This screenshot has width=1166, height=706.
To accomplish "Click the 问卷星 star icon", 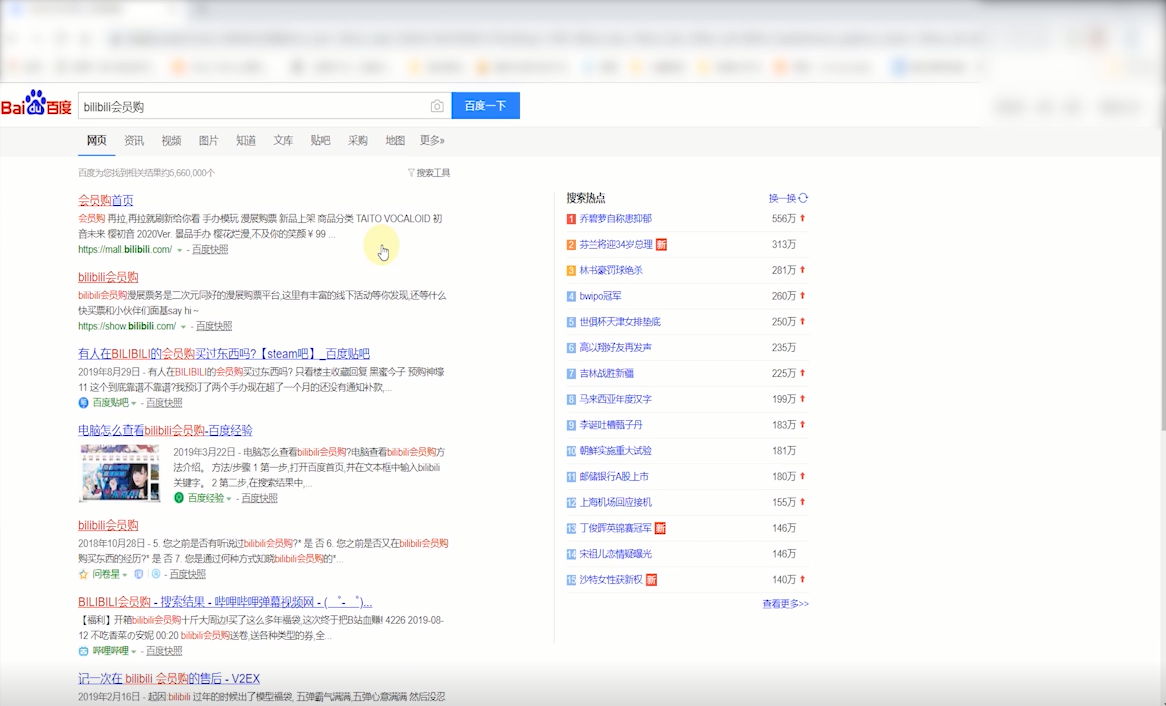I will tap(85, 574).
